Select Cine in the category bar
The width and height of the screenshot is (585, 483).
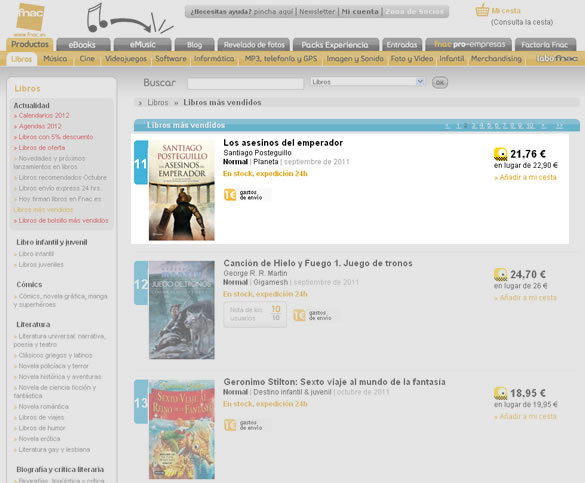87,59
